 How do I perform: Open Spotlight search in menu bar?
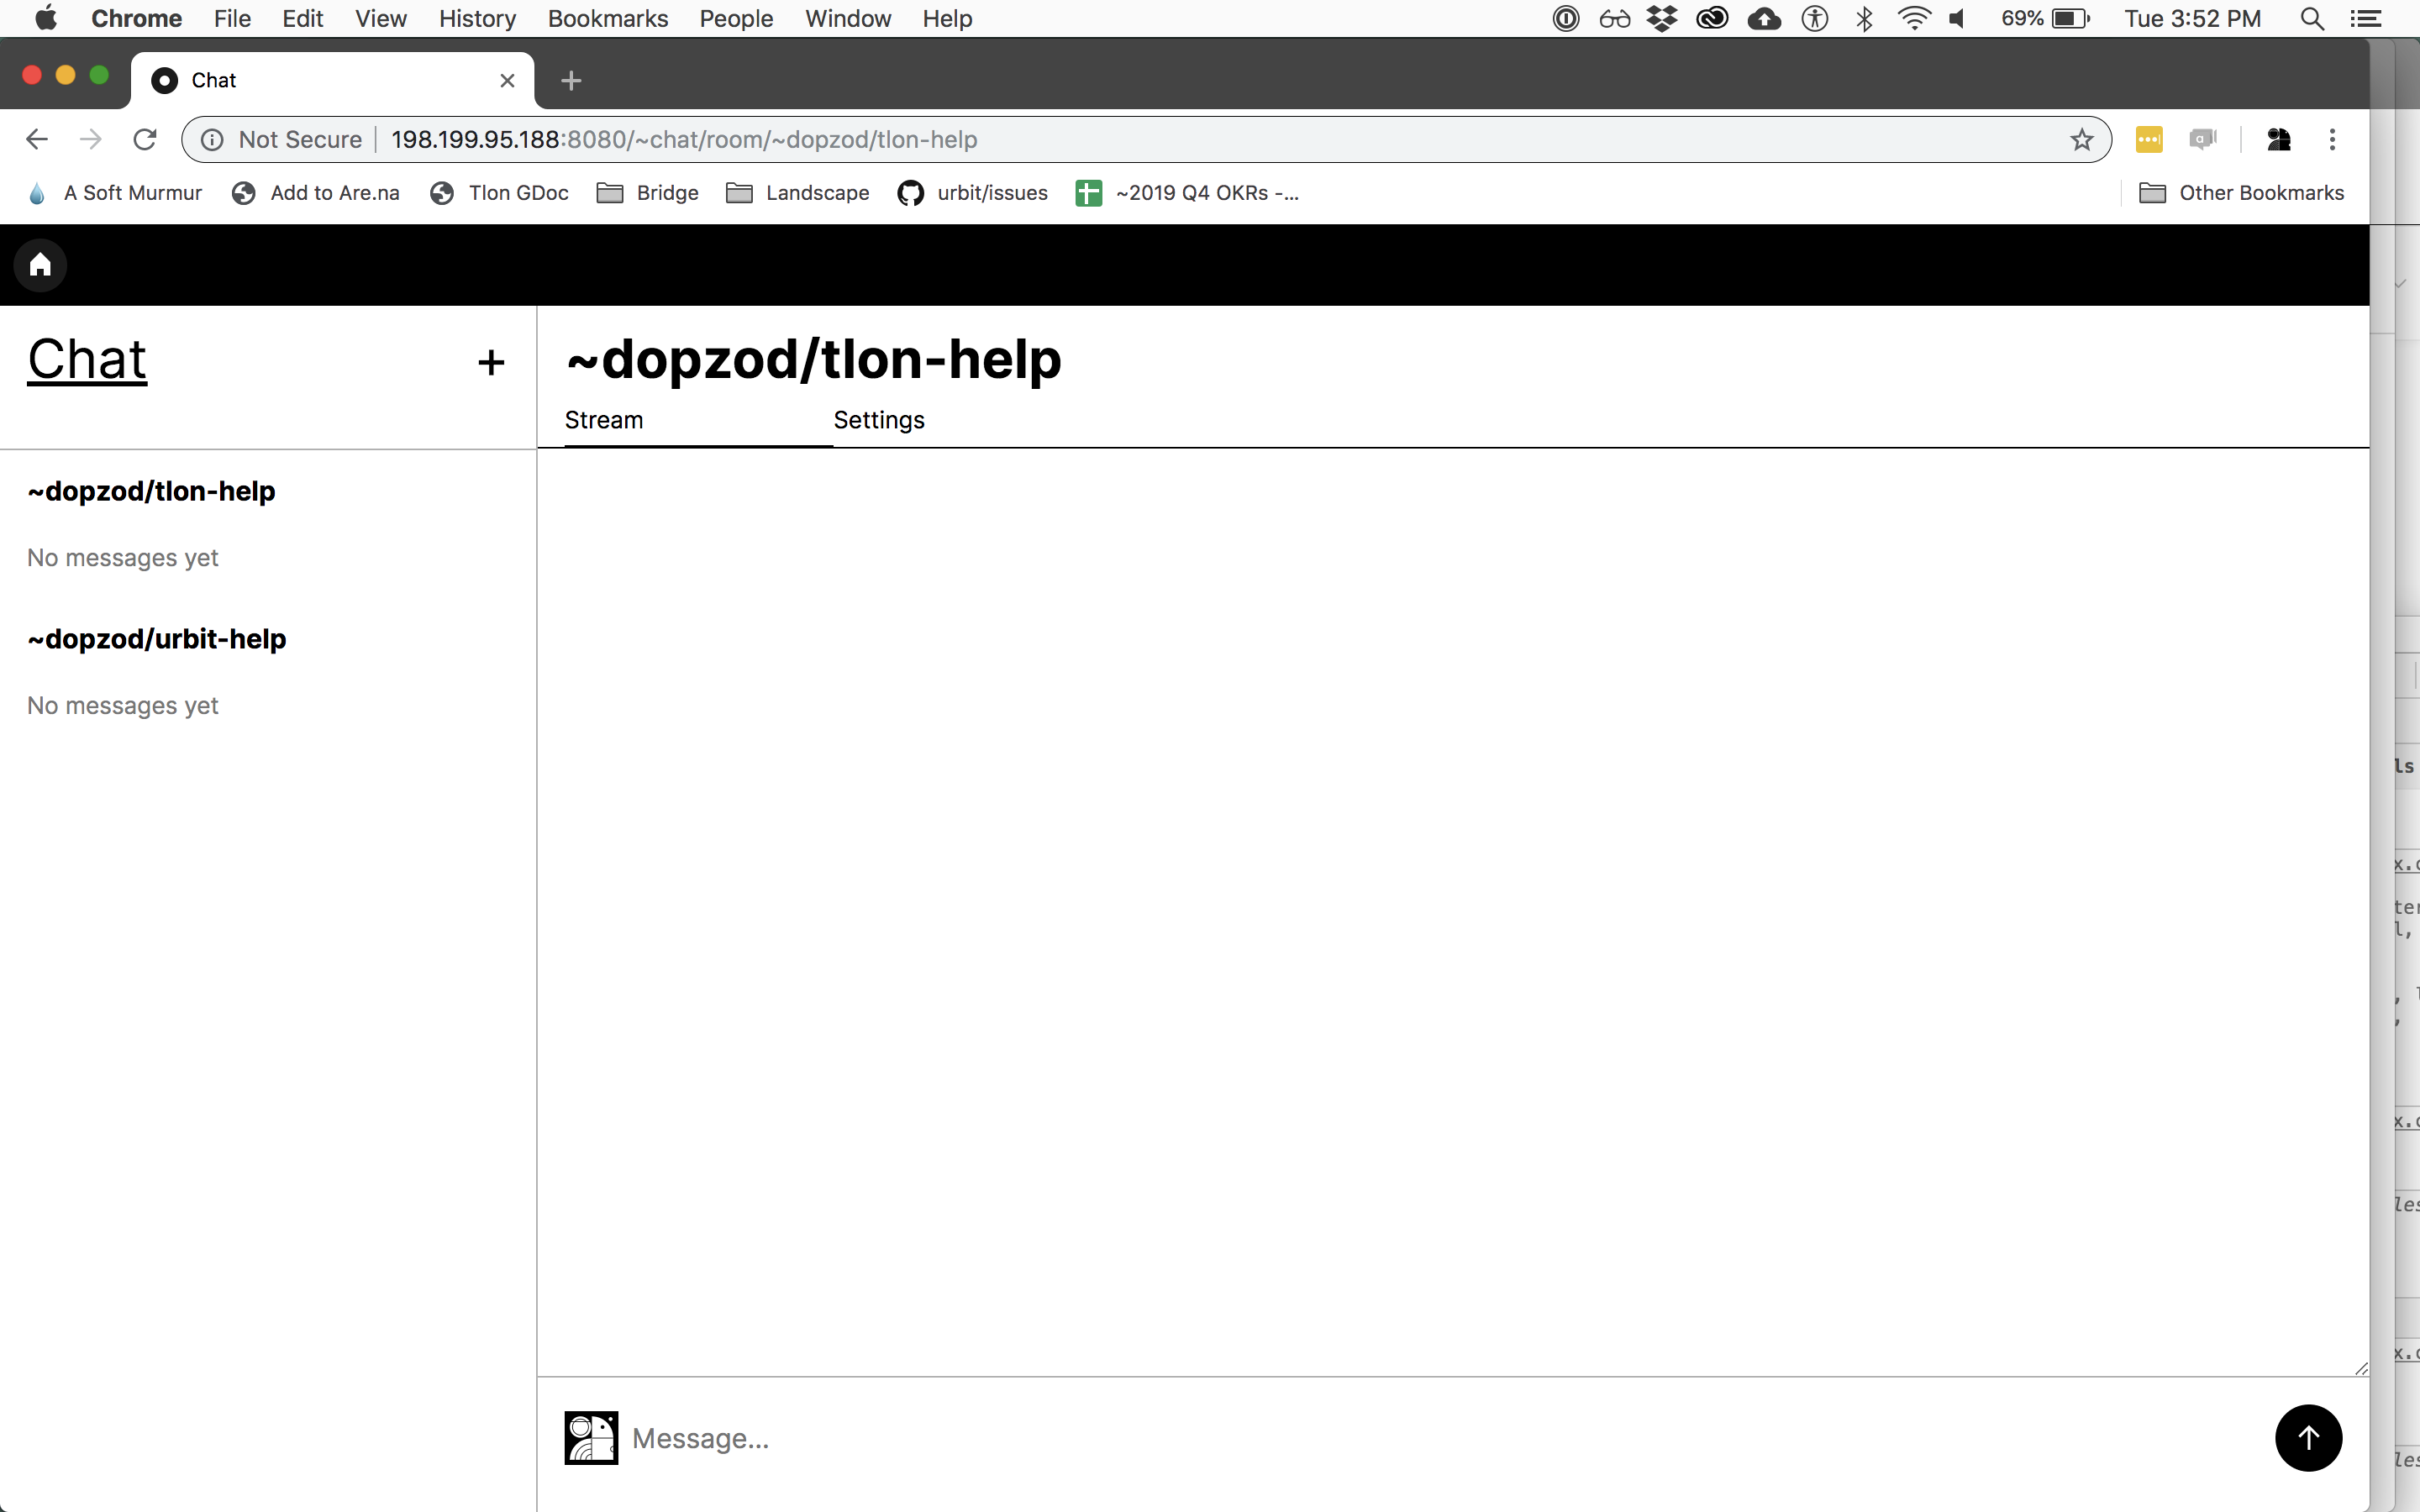[2311, 18]
